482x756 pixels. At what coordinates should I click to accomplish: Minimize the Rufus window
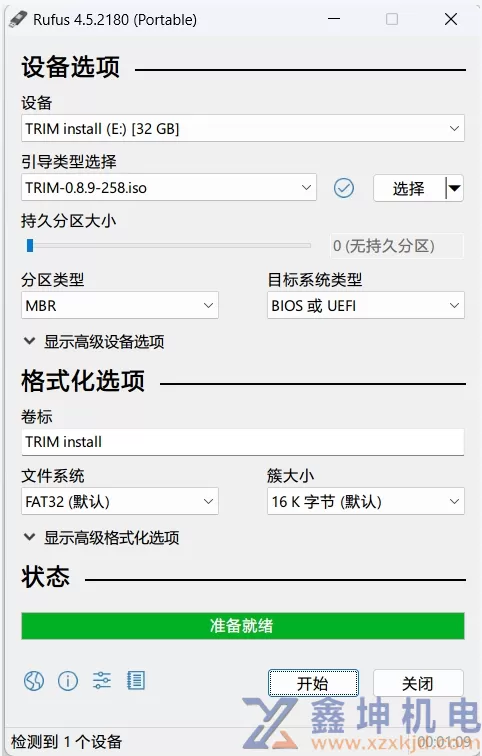334,19
